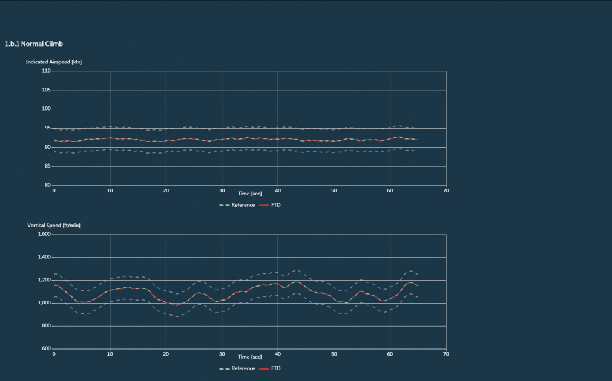
Task: Toggle Reference series in the airspeed chart legend
Action: point(237,205)
